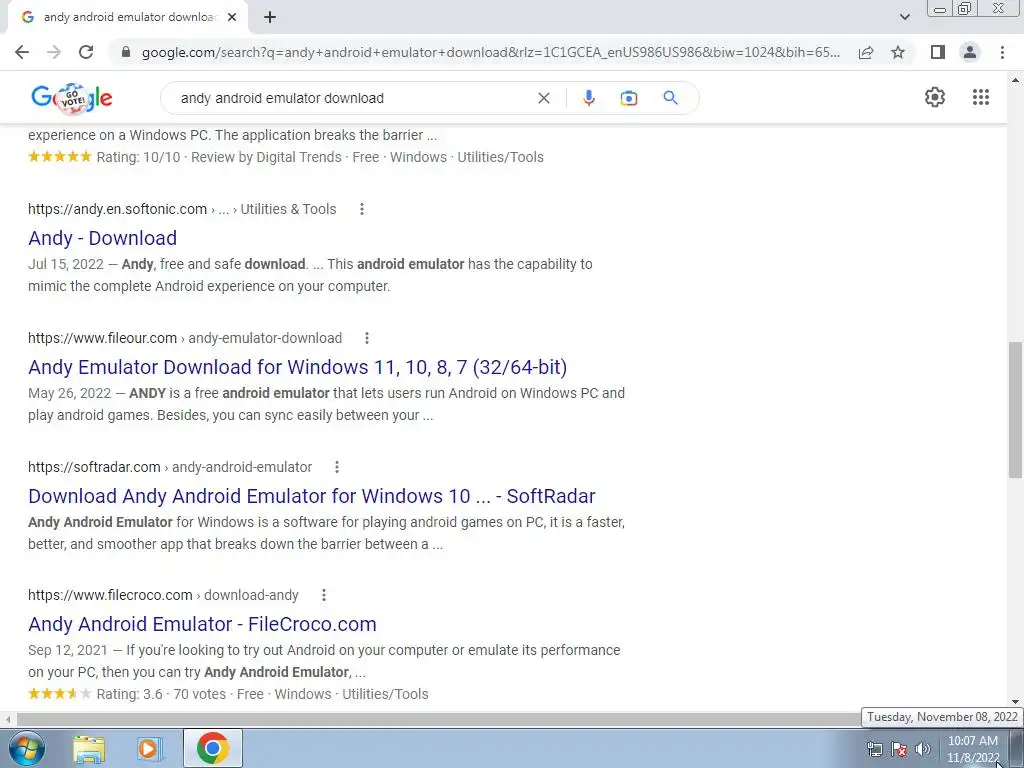Toggle the browser side panel

point(938,52)
